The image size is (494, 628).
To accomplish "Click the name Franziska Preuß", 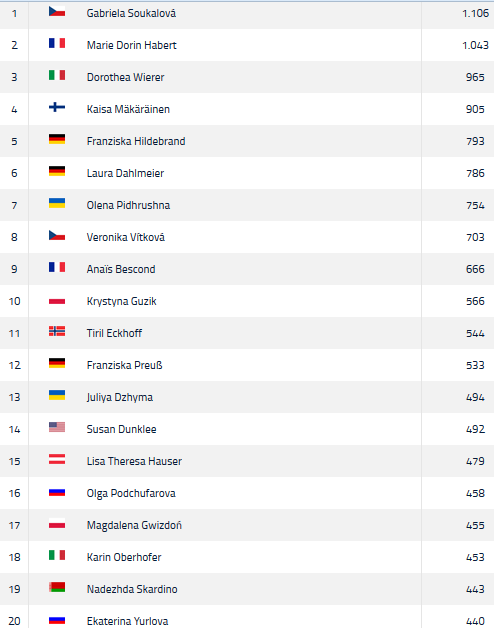I will pyautogui.click(x=124, y=365).
